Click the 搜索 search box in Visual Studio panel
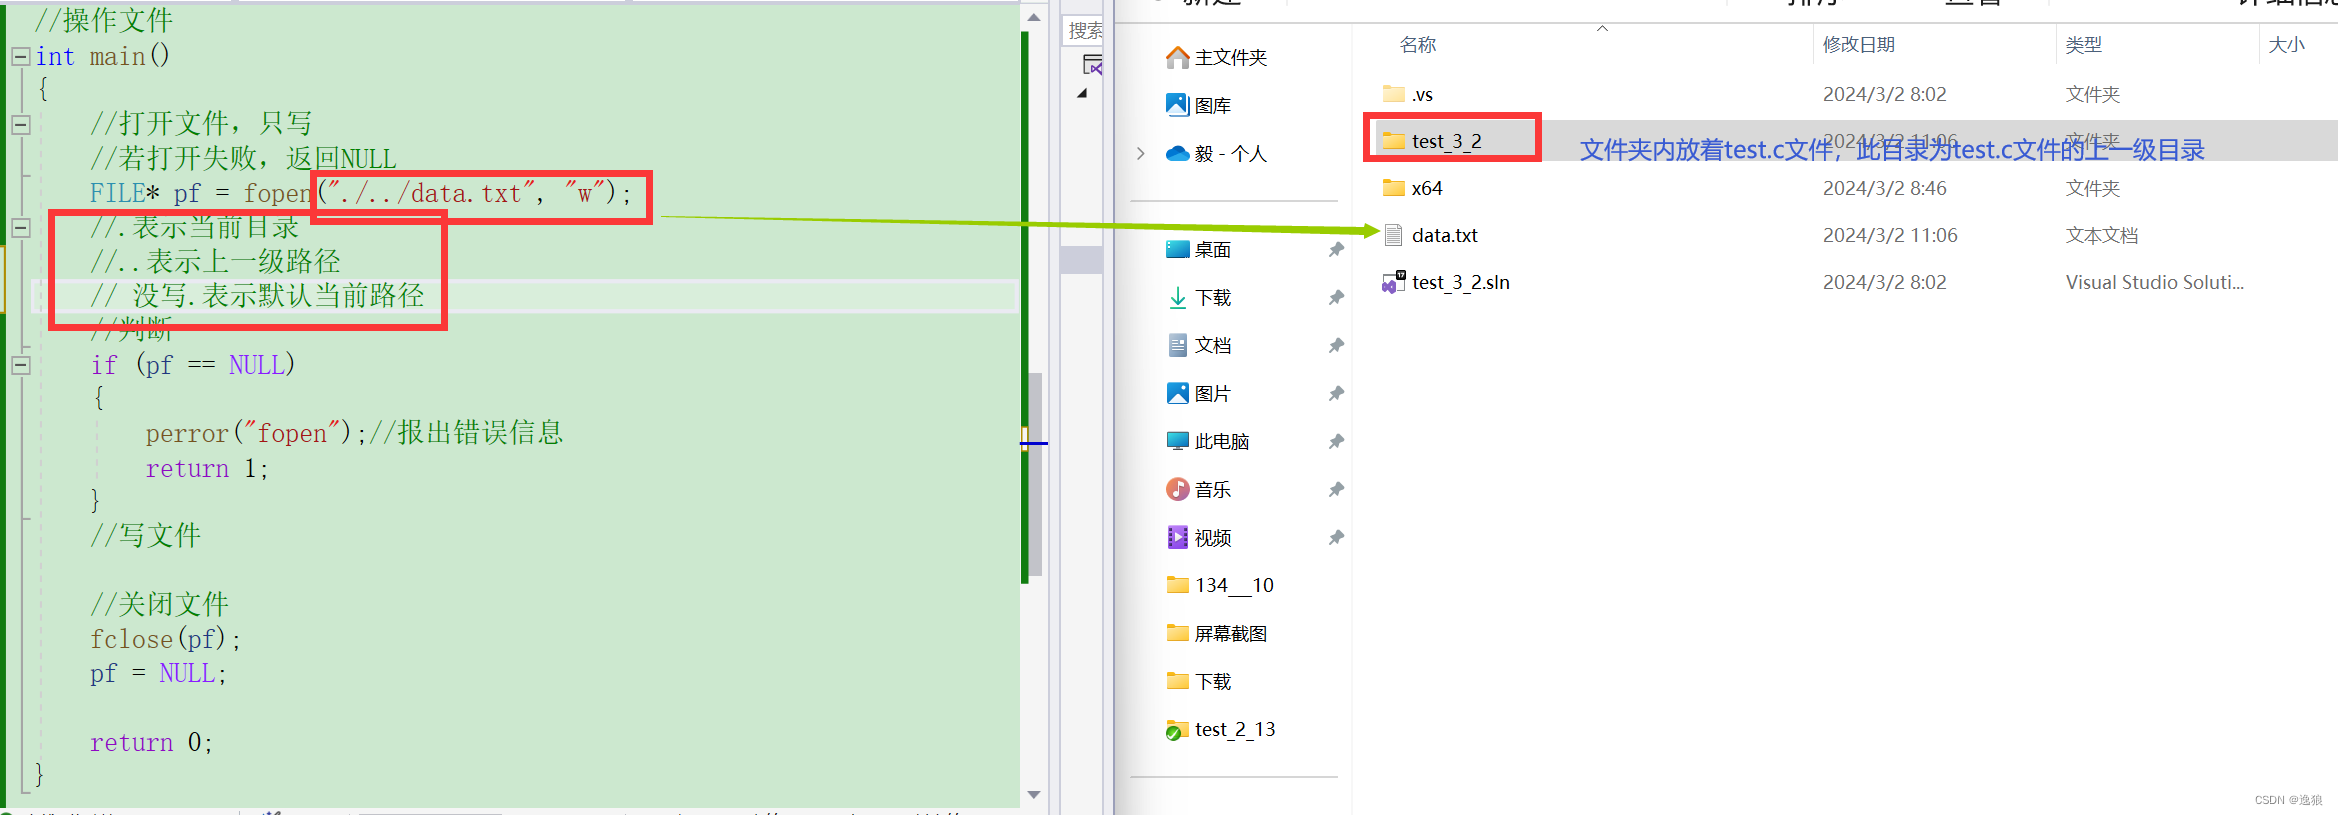Screen dimensions: 2338x815 [1084, 30]
